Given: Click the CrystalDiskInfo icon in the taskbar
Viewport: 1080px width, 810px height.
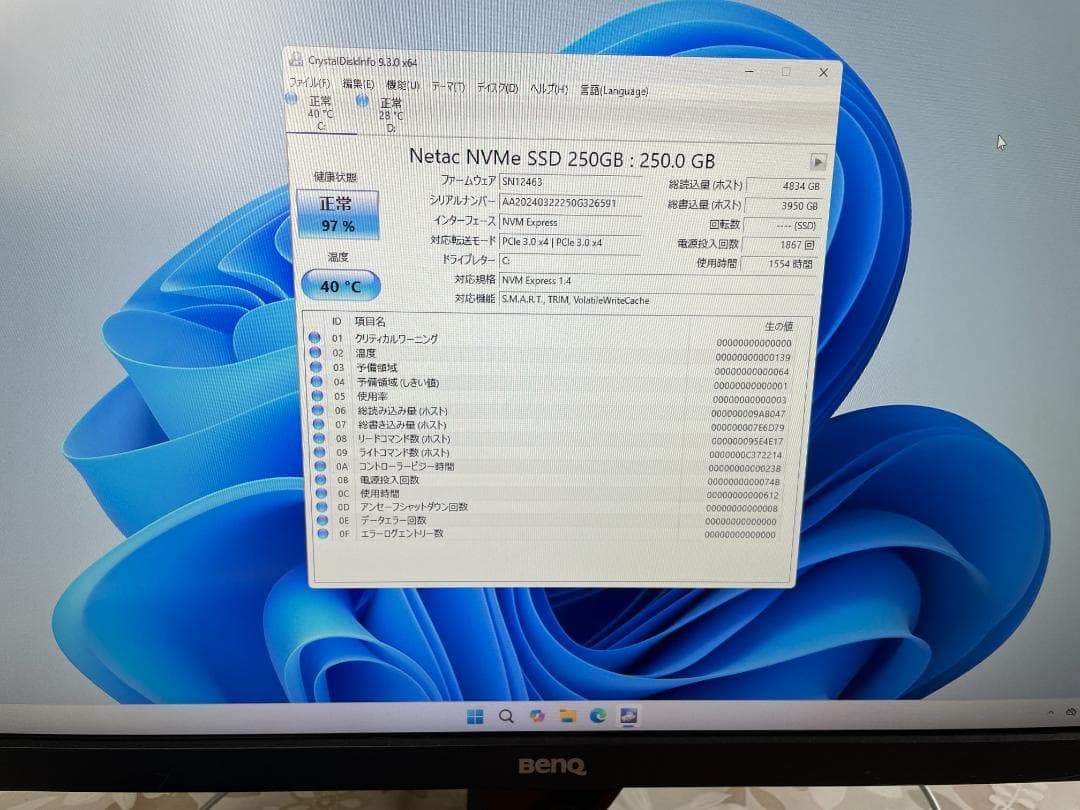Looking at the screenshot, I should (x=629, y=716).
